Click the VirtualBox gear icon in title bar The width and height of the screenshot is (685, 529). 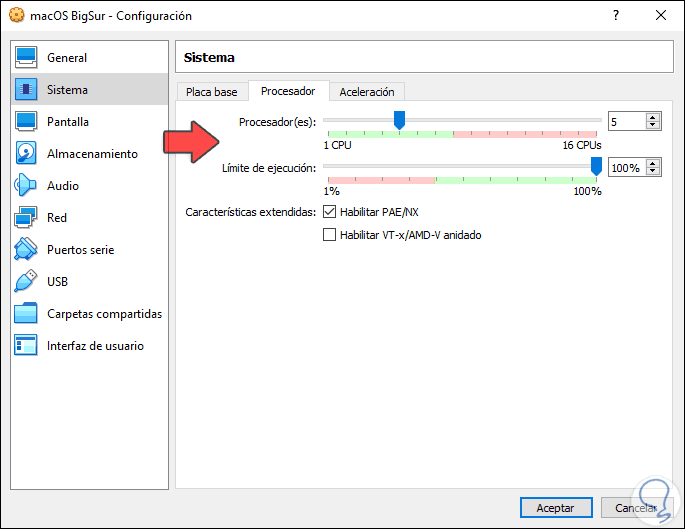pyautogui.click(x=17, y=15)
